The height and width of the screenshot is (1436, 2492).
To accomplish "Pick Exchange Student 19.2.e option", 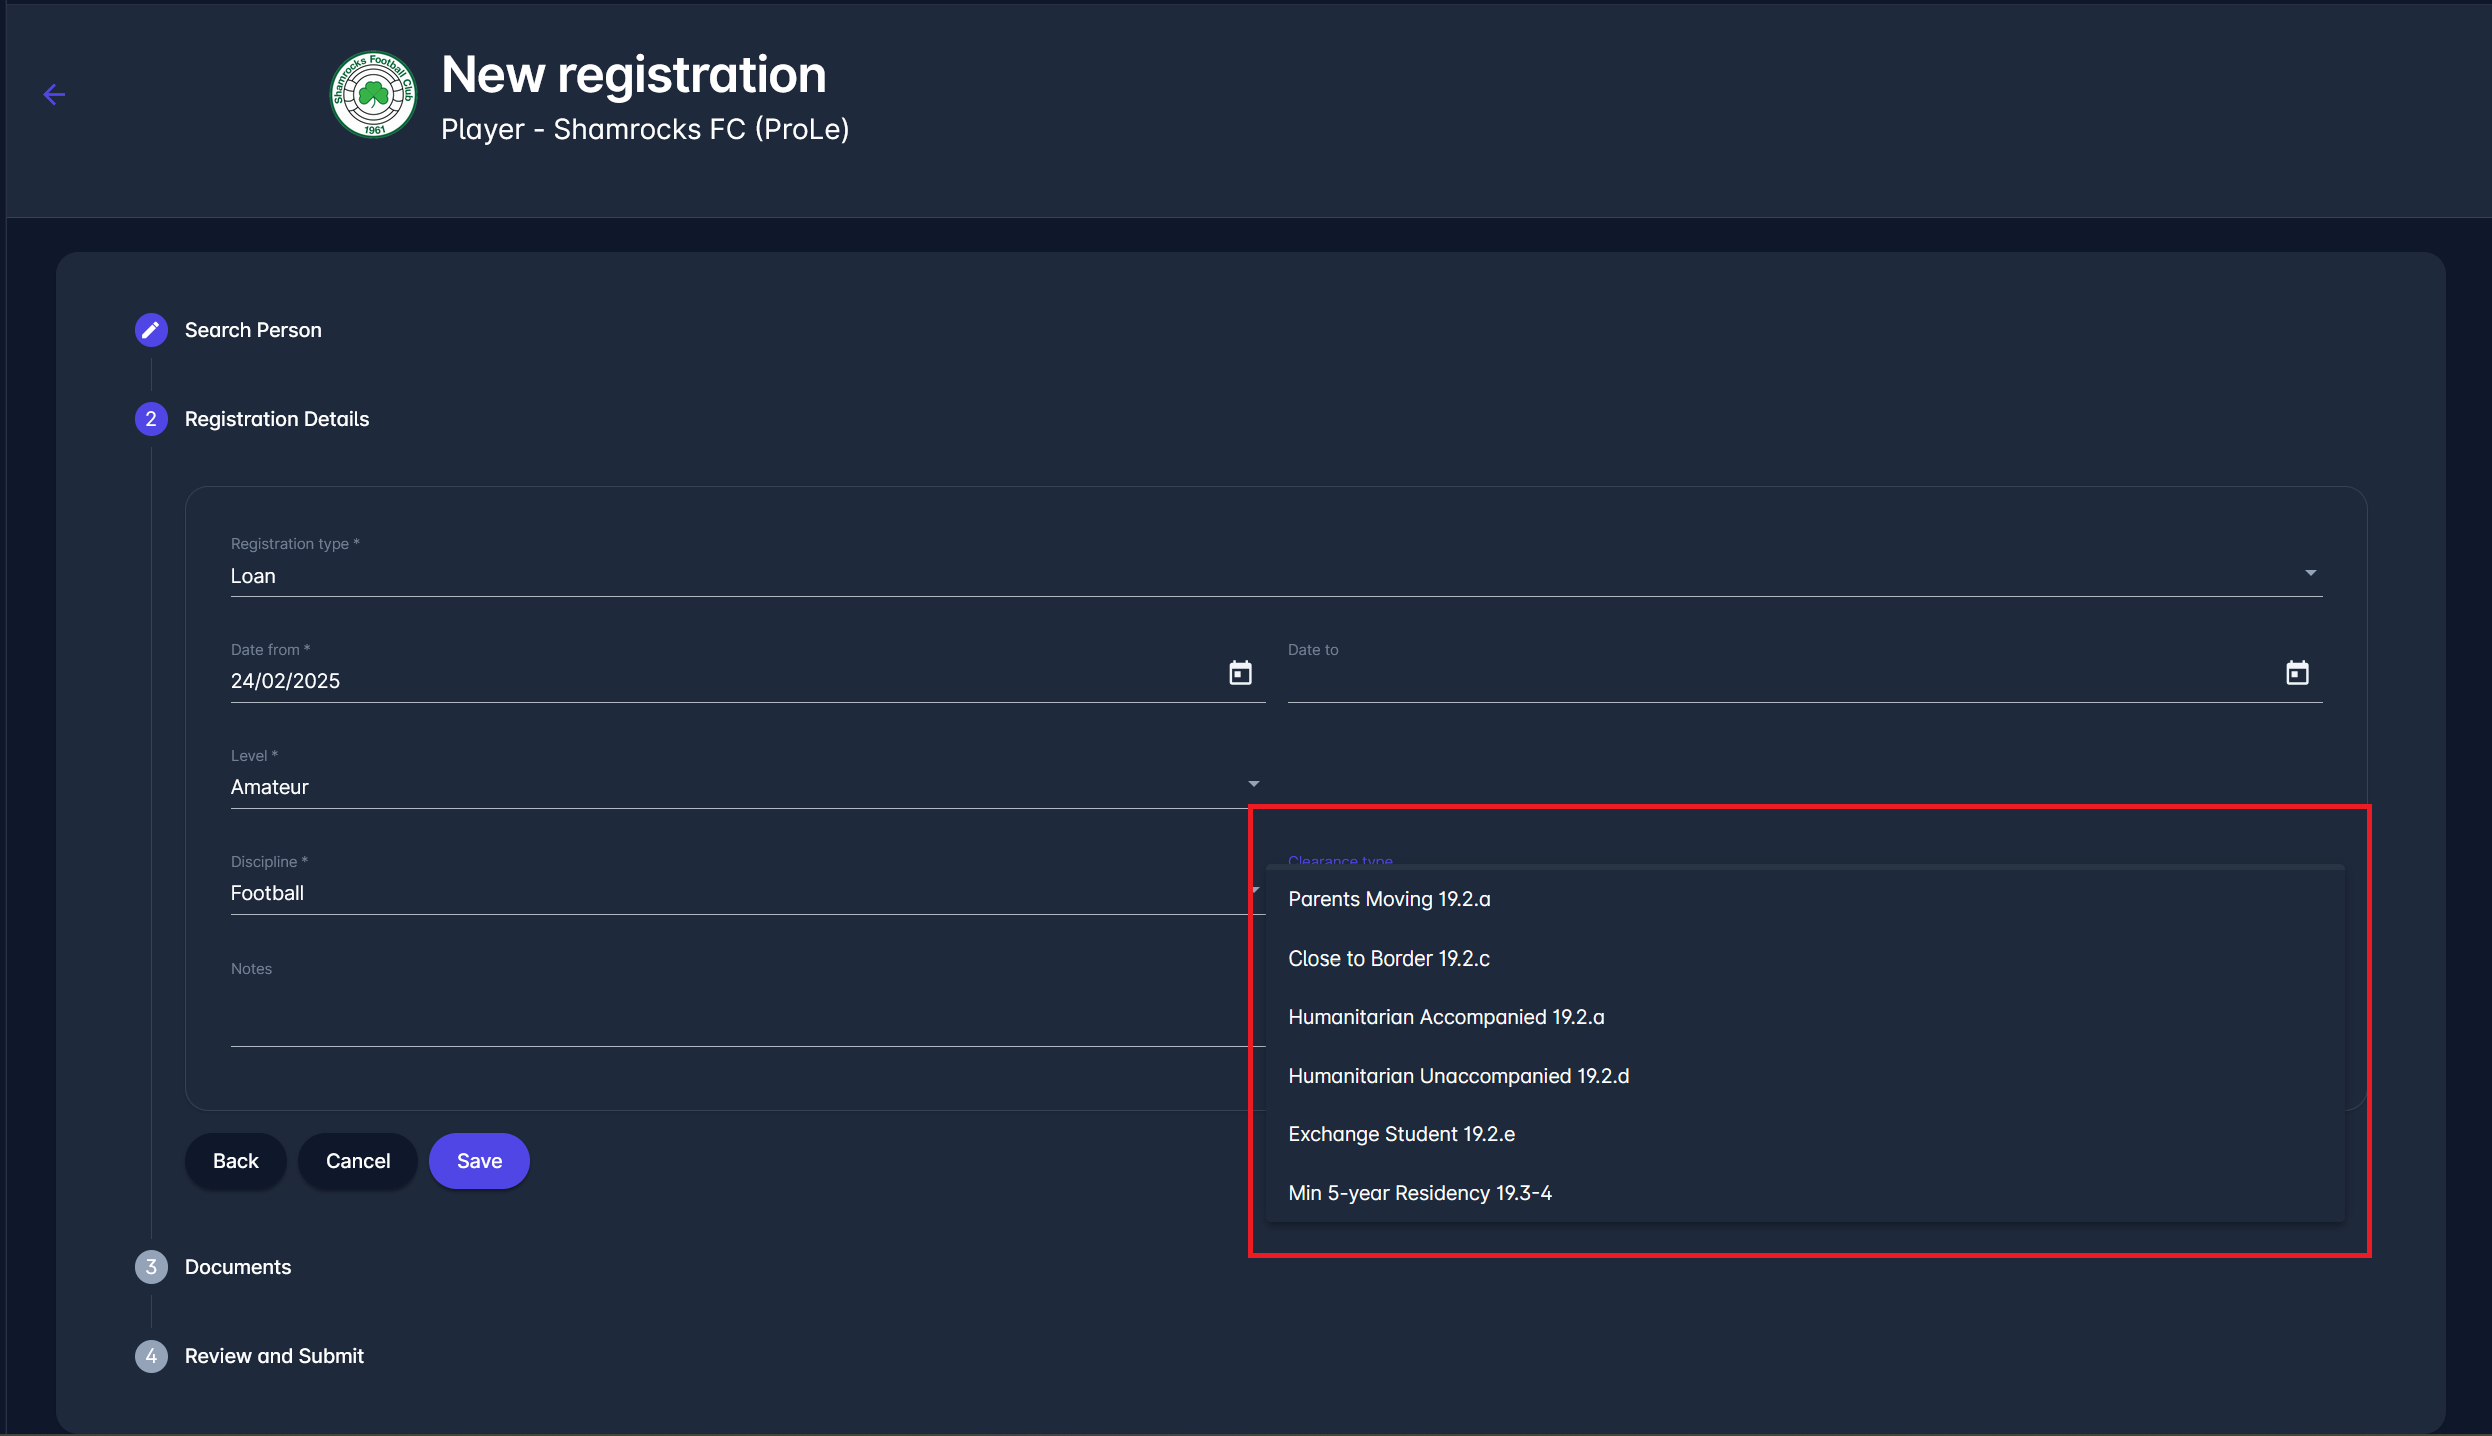I will (x=1401, y=1134).
